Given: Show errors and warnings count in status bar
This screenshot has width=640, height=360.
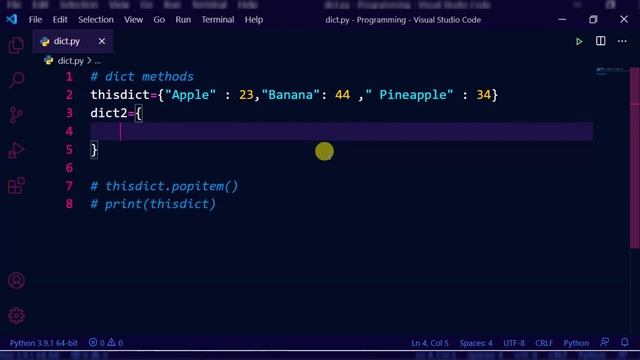Looking at the screenshot, I should click(106, 342).
